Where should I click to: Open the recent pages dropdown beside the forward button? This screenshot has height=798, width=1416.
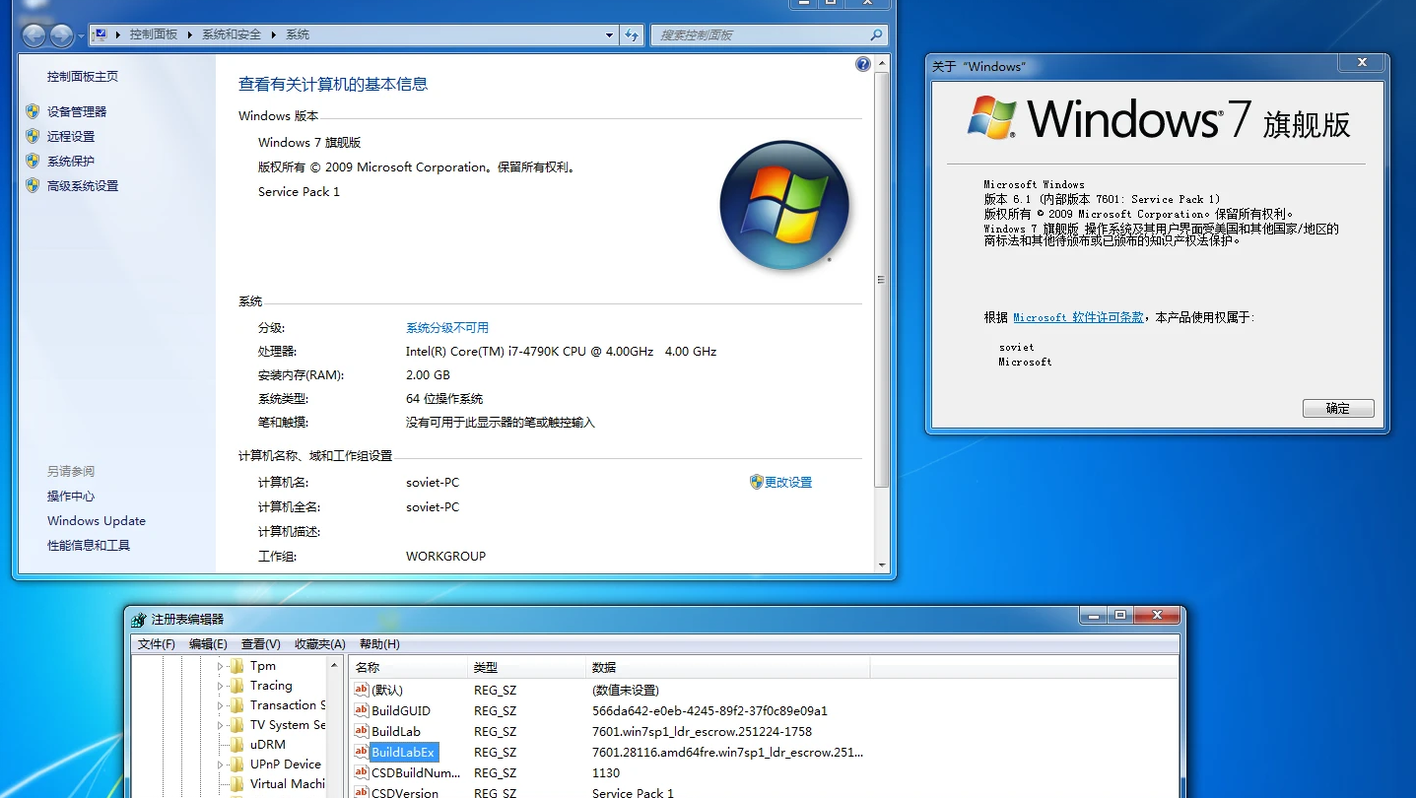[80, 36]
